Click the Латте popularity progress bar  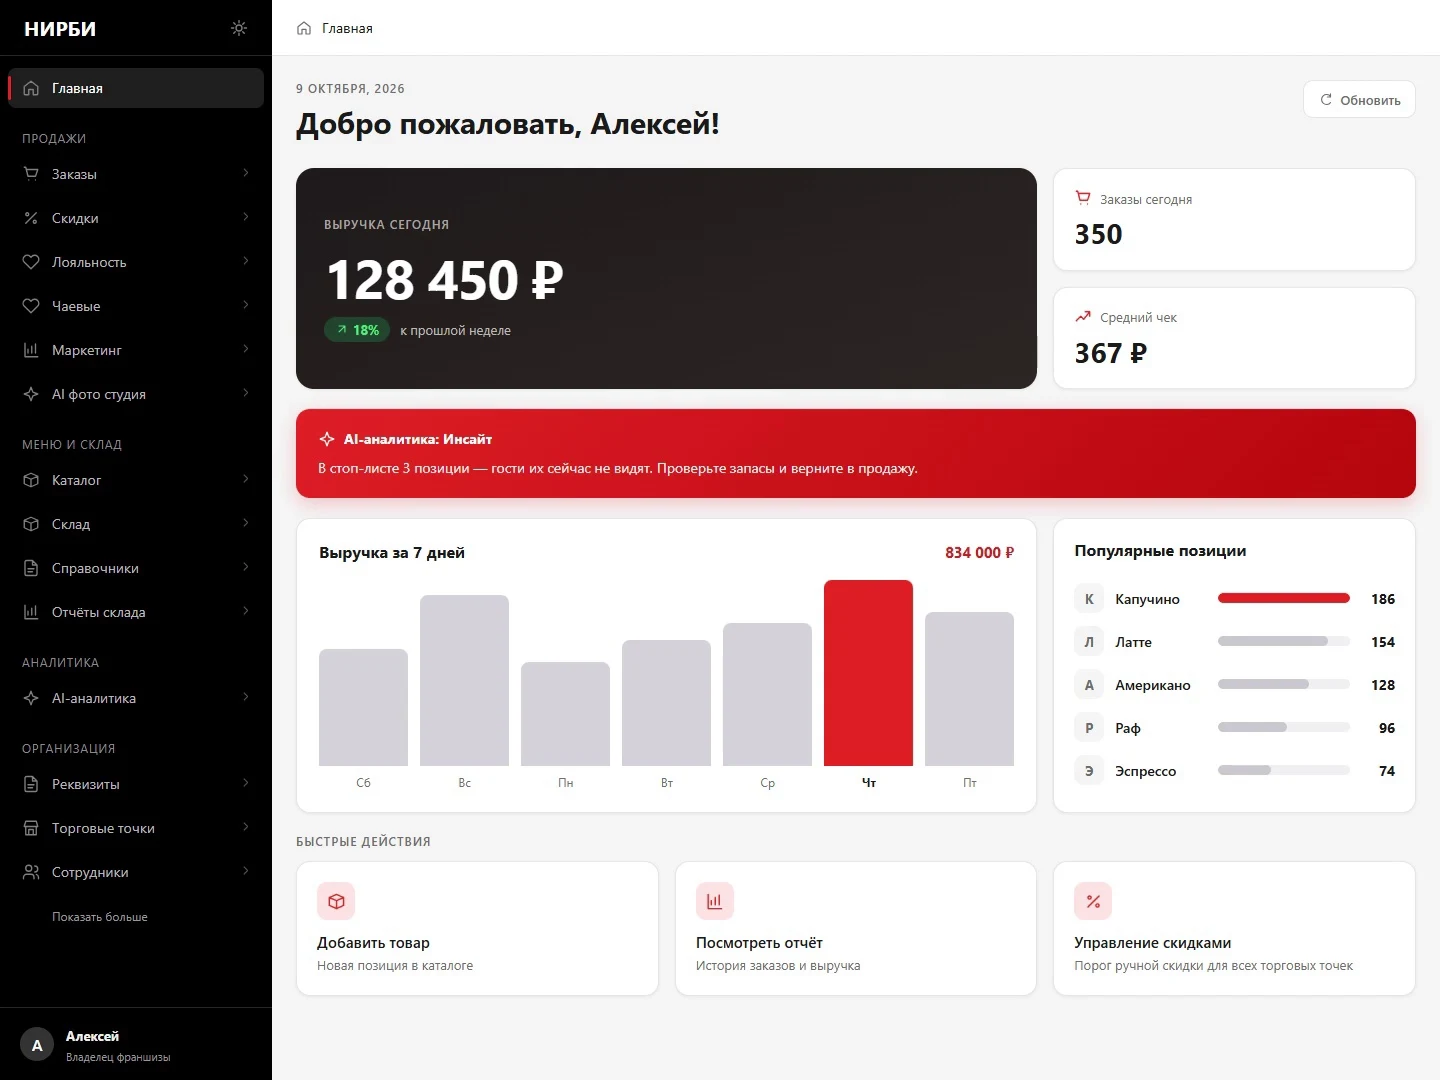coord(1284,642)
